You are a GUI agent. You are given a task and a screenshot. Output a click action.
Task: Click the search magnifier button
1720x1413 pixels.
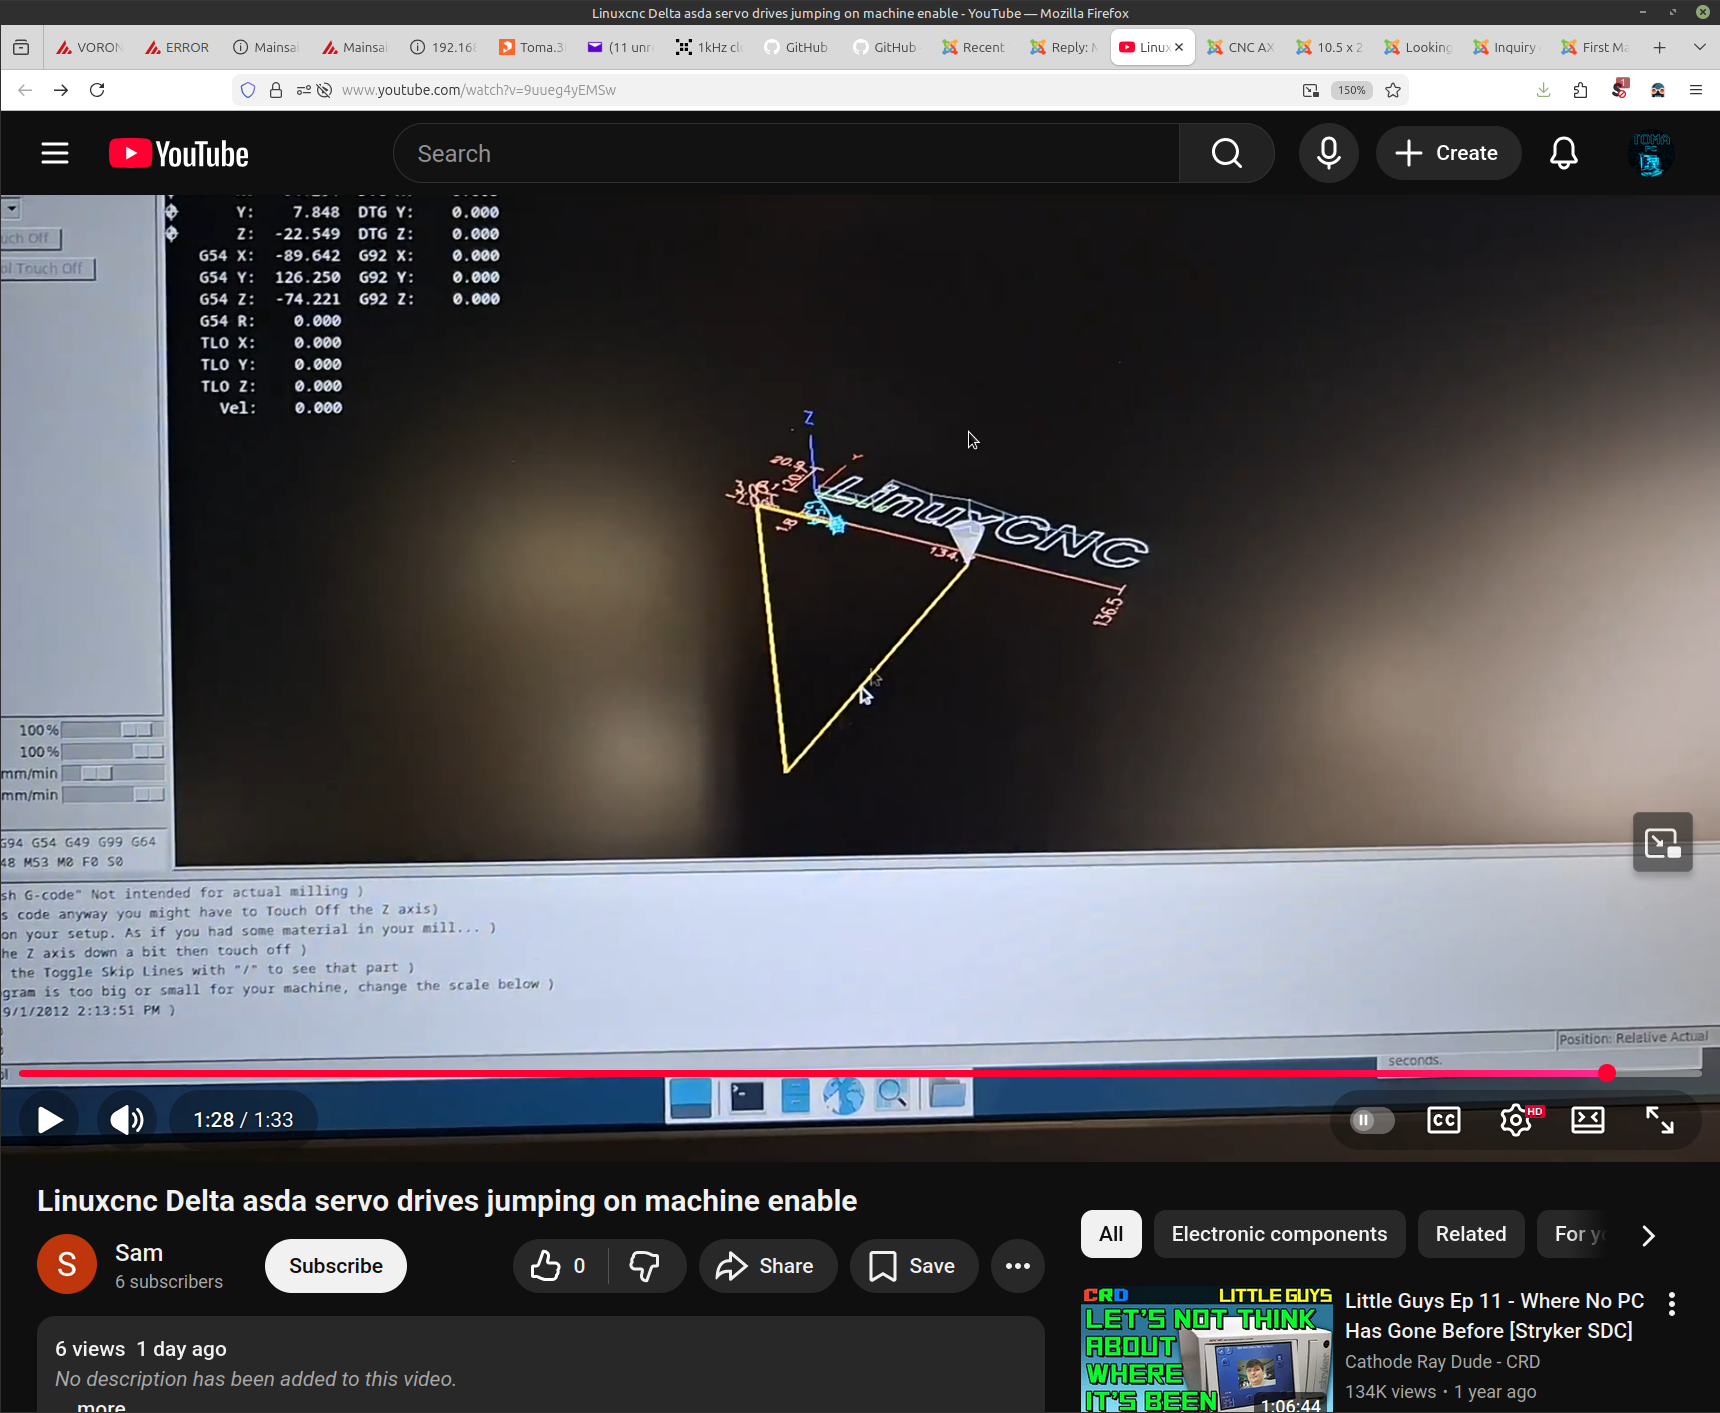(1226, 153)
